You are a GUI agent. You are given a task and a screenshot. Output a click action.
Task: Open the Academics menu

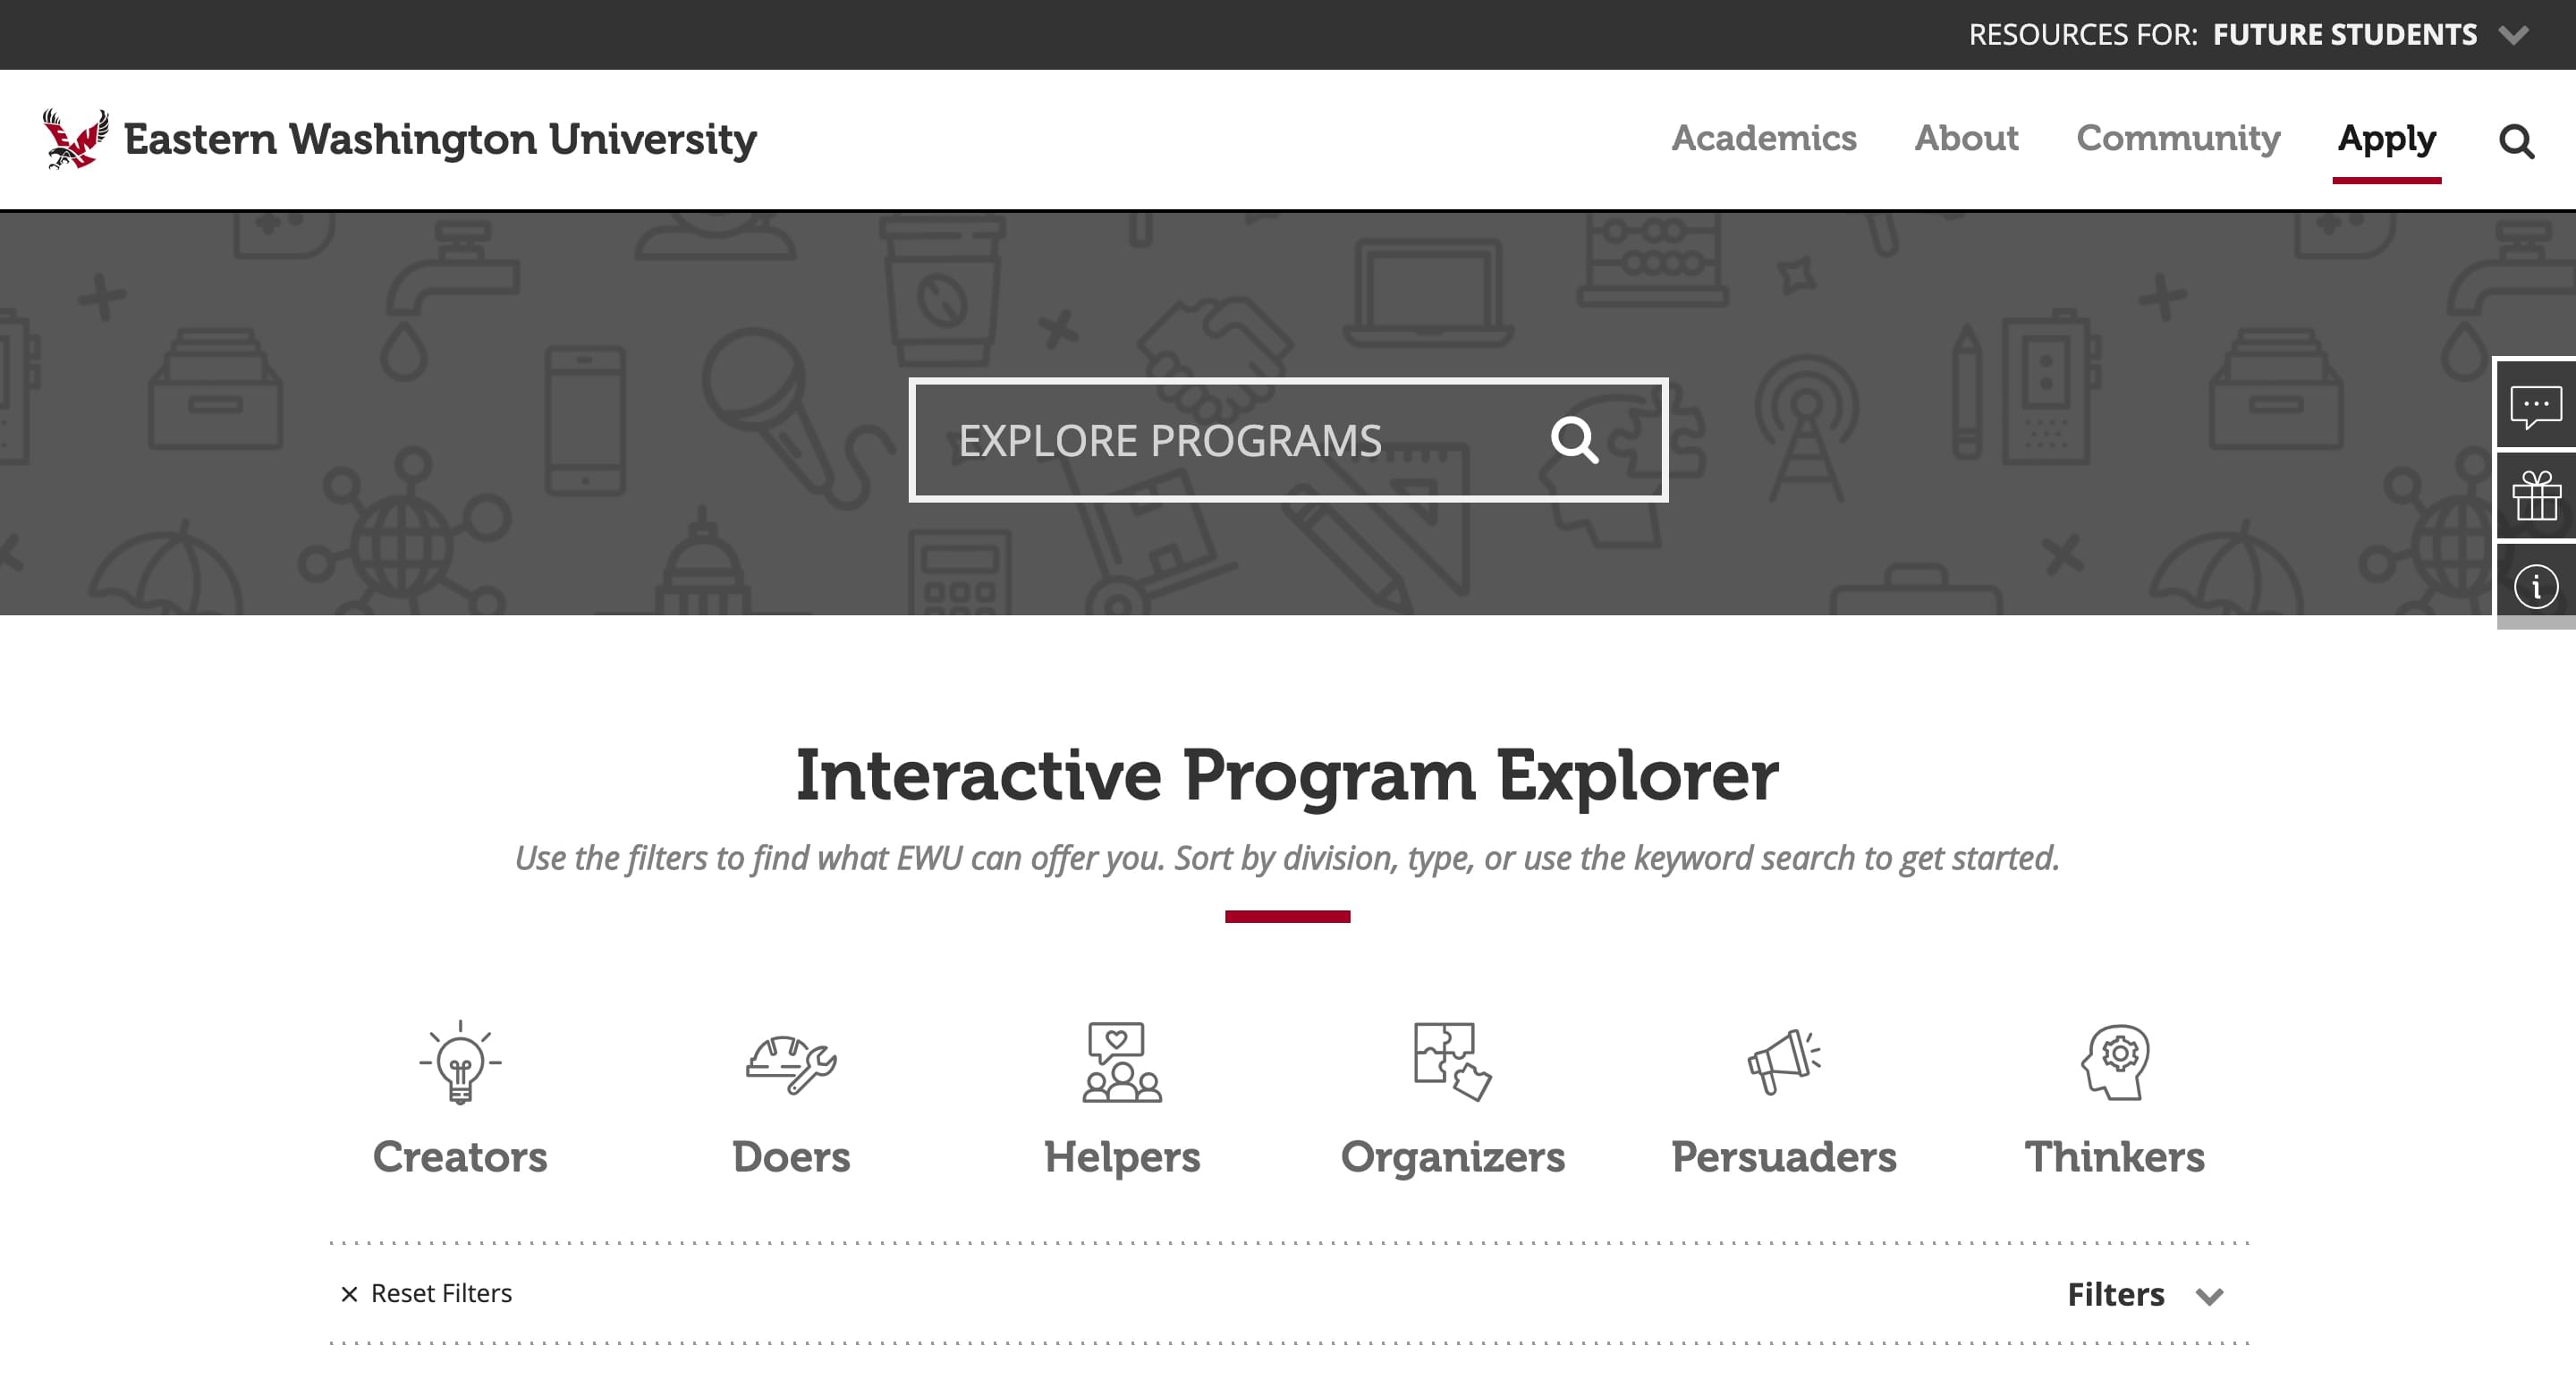point(1764,138)
